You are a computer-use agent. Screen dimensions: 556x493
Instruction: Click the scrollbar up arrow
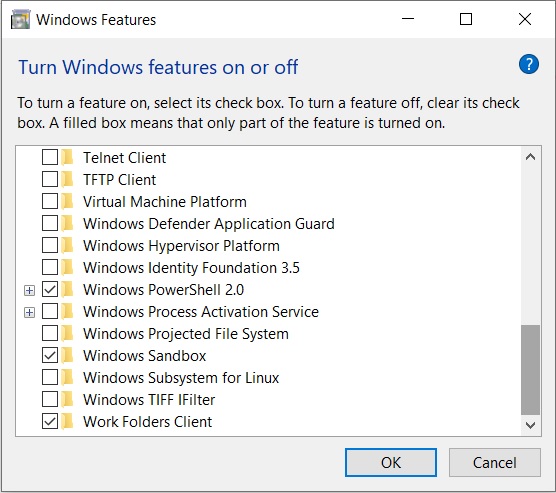coord(530,157)
